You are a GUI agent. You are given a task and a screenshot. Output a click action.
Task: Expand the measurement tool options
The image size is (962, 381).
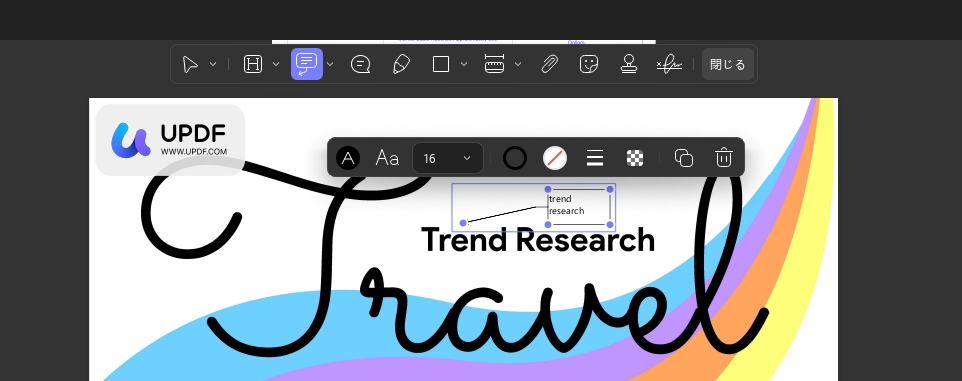[x=518, y=64]
